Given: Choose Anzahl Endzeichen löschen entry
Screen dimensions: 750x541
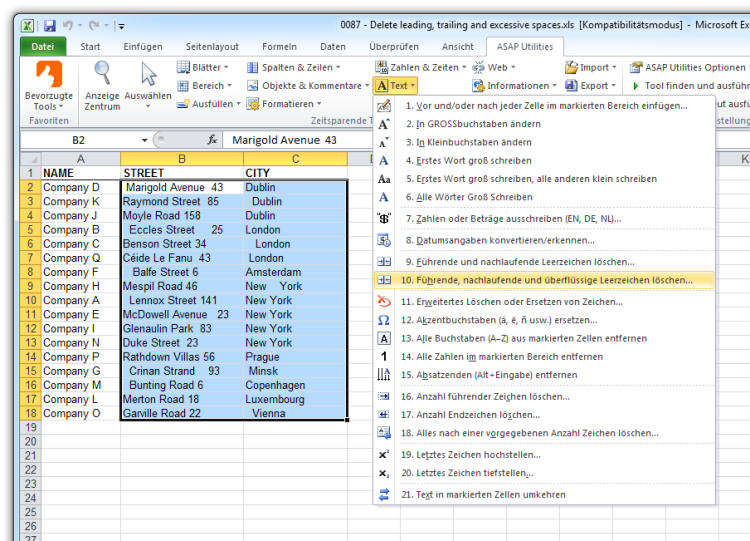Looking at the screenshot, I should tap(544, 415).
